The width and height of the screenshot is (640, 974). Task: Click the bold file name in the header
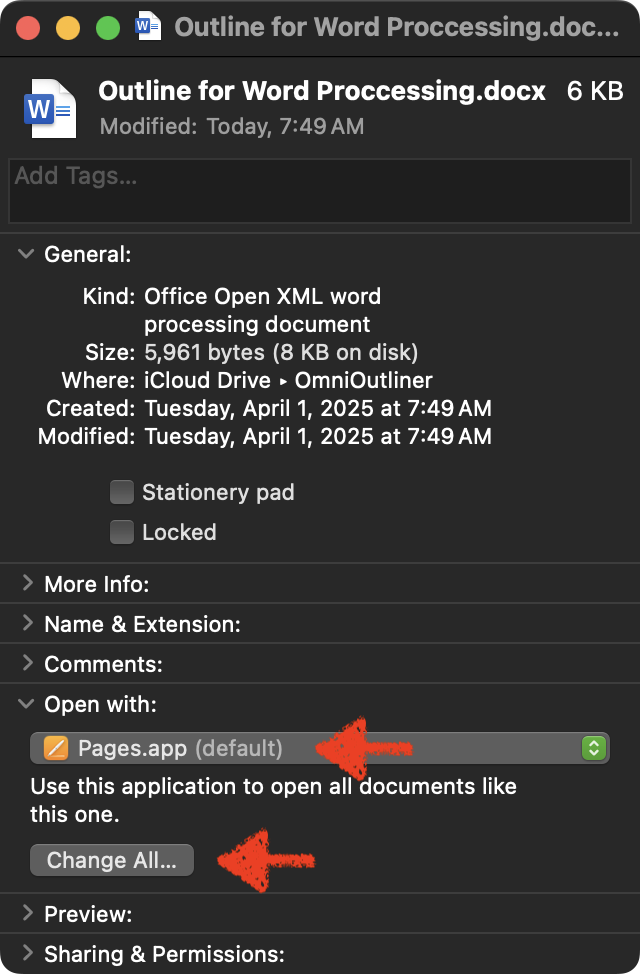[322, 92]
